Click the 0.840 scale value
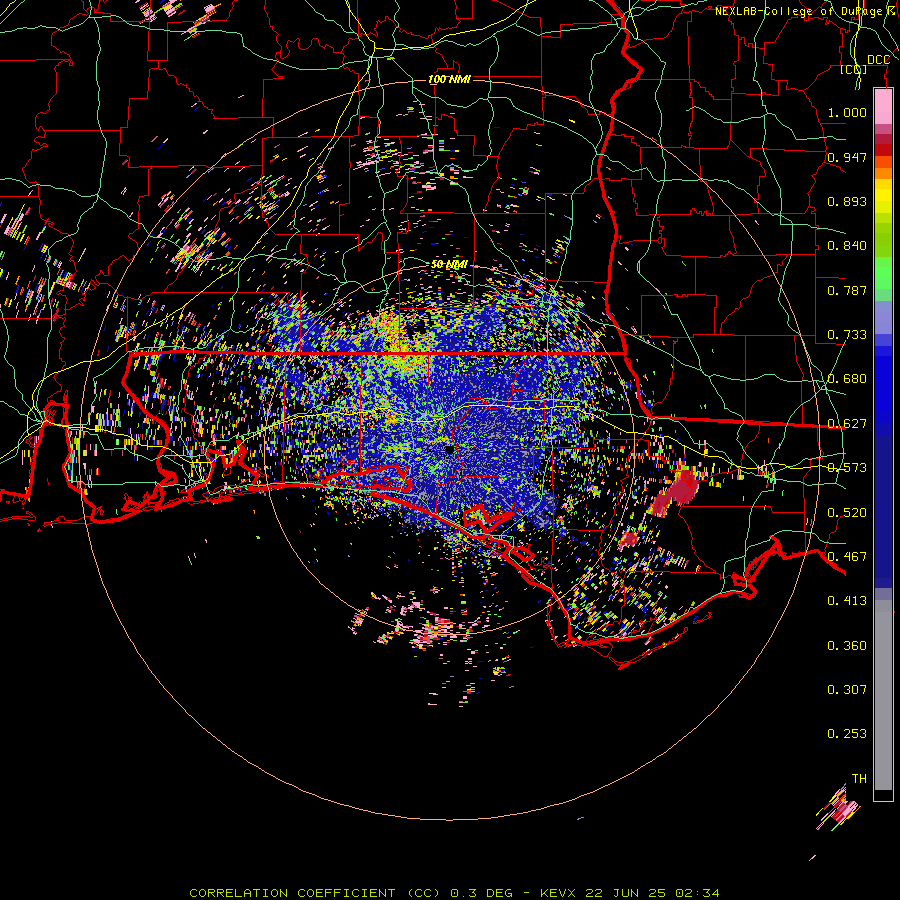Screen dimensions: 900x900 (847, 246)
